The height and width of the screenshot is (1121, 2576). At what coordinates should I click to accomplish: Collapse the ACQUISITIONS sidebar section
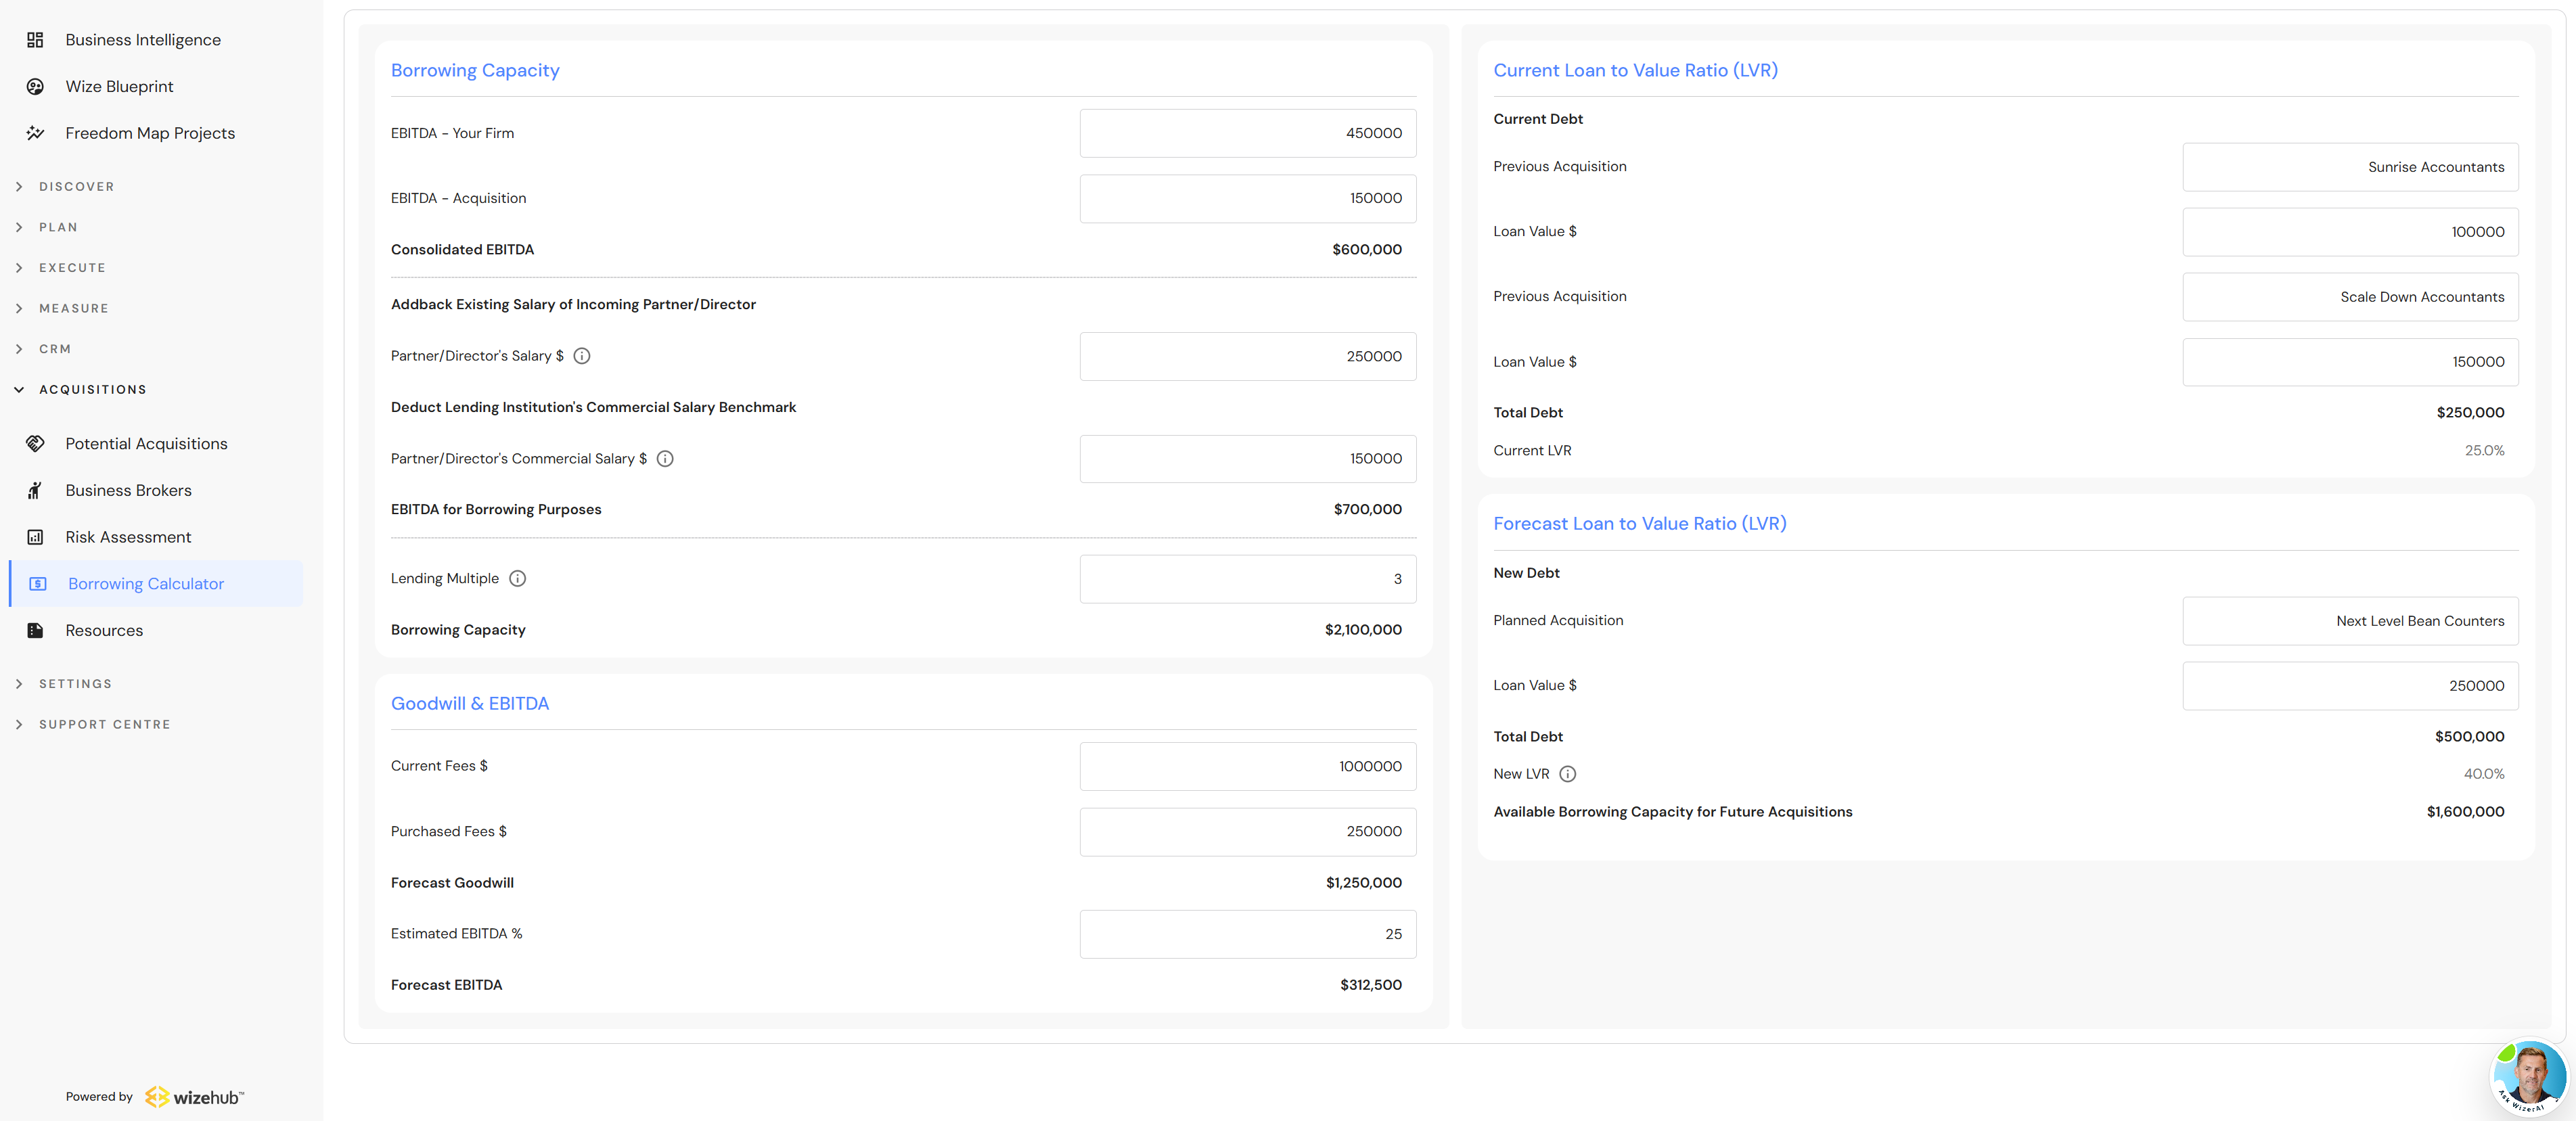pyautogui.click(x=92, y=390)
